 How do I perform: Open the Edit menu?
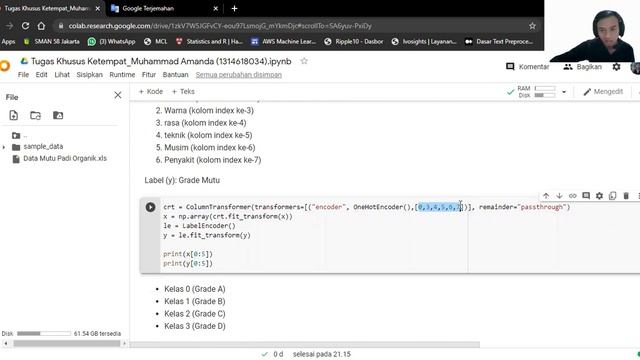pos(41,75)
